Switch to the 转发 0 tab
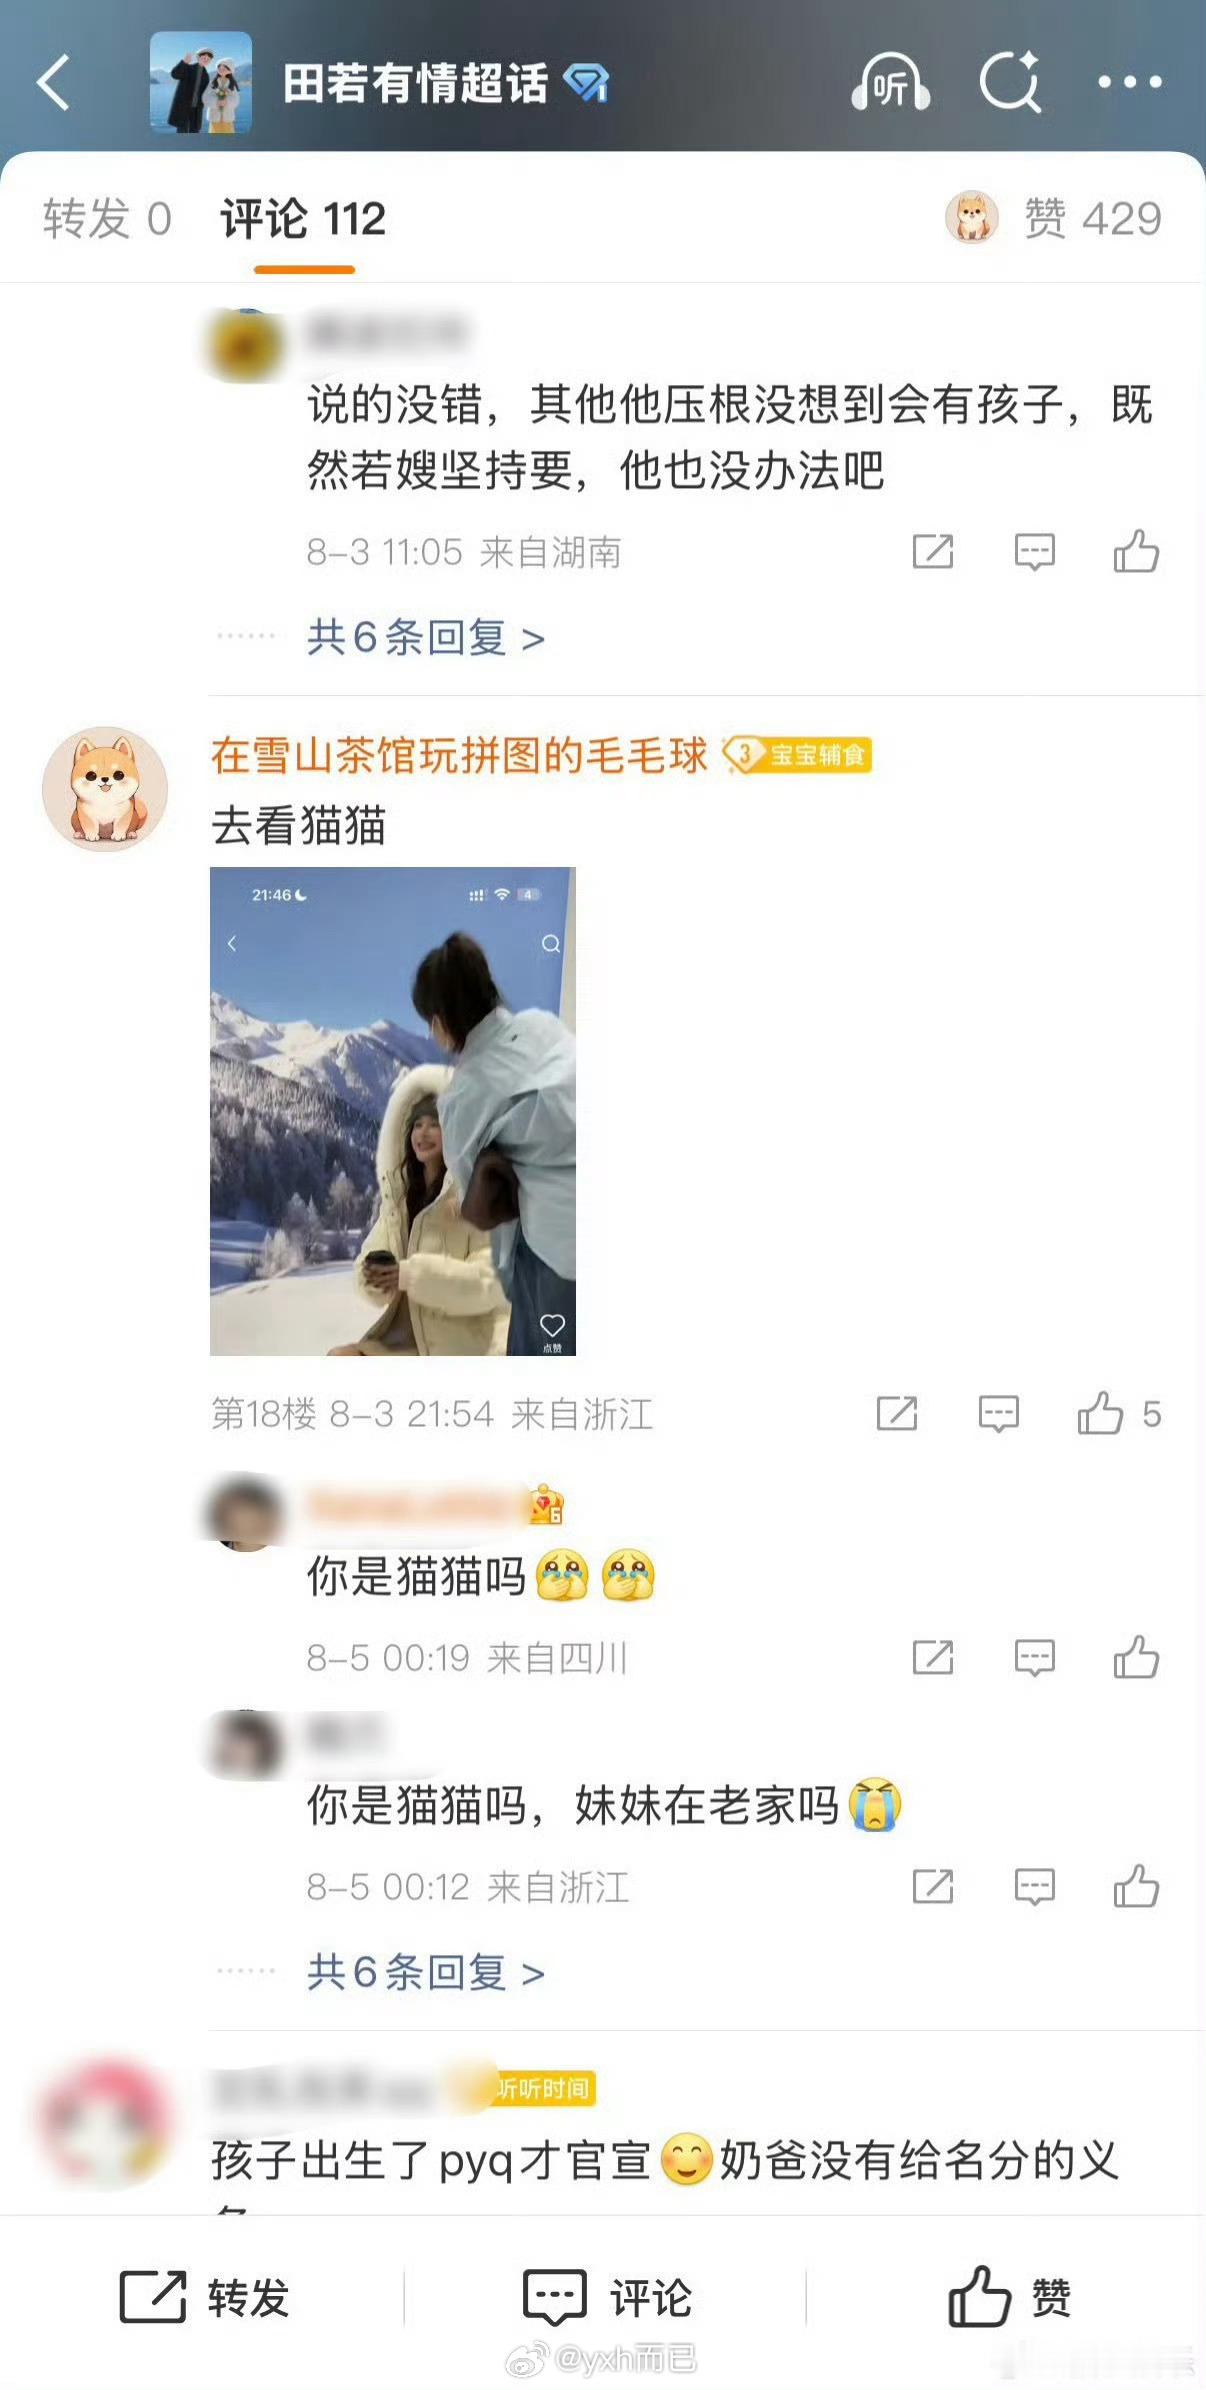Viewport: 1206px width, 2390px height. (107, 219)
